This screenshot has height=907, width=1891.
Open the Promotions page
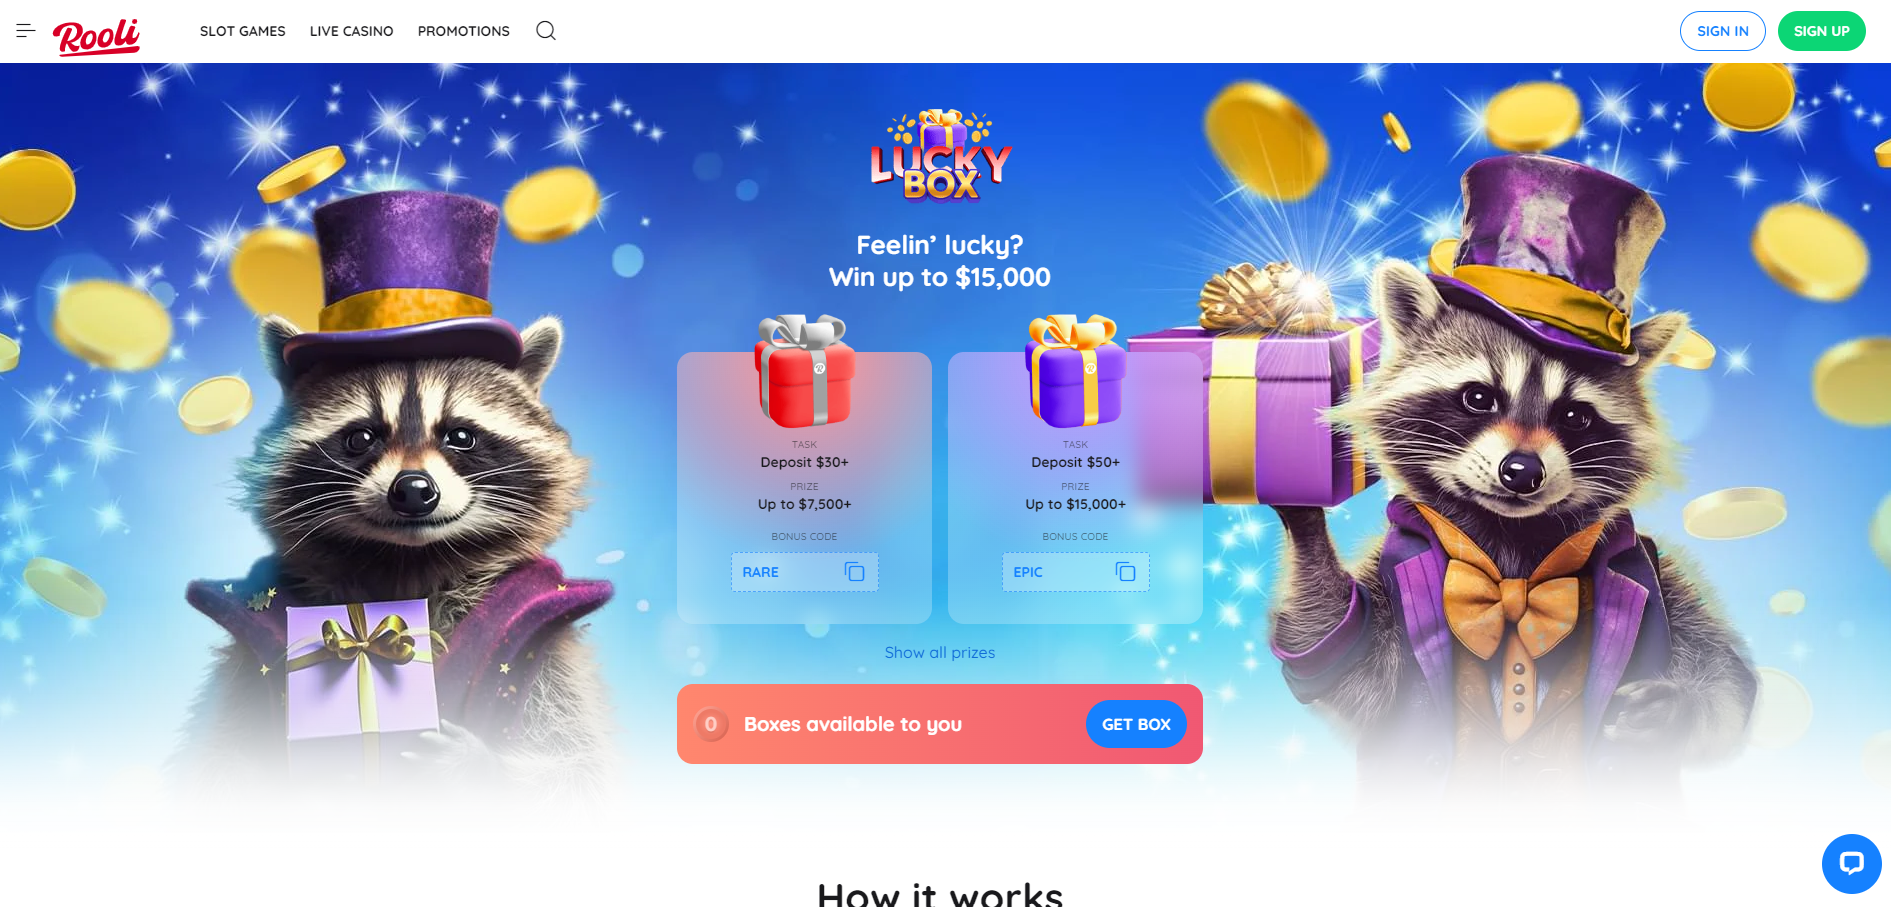[464, 31]
